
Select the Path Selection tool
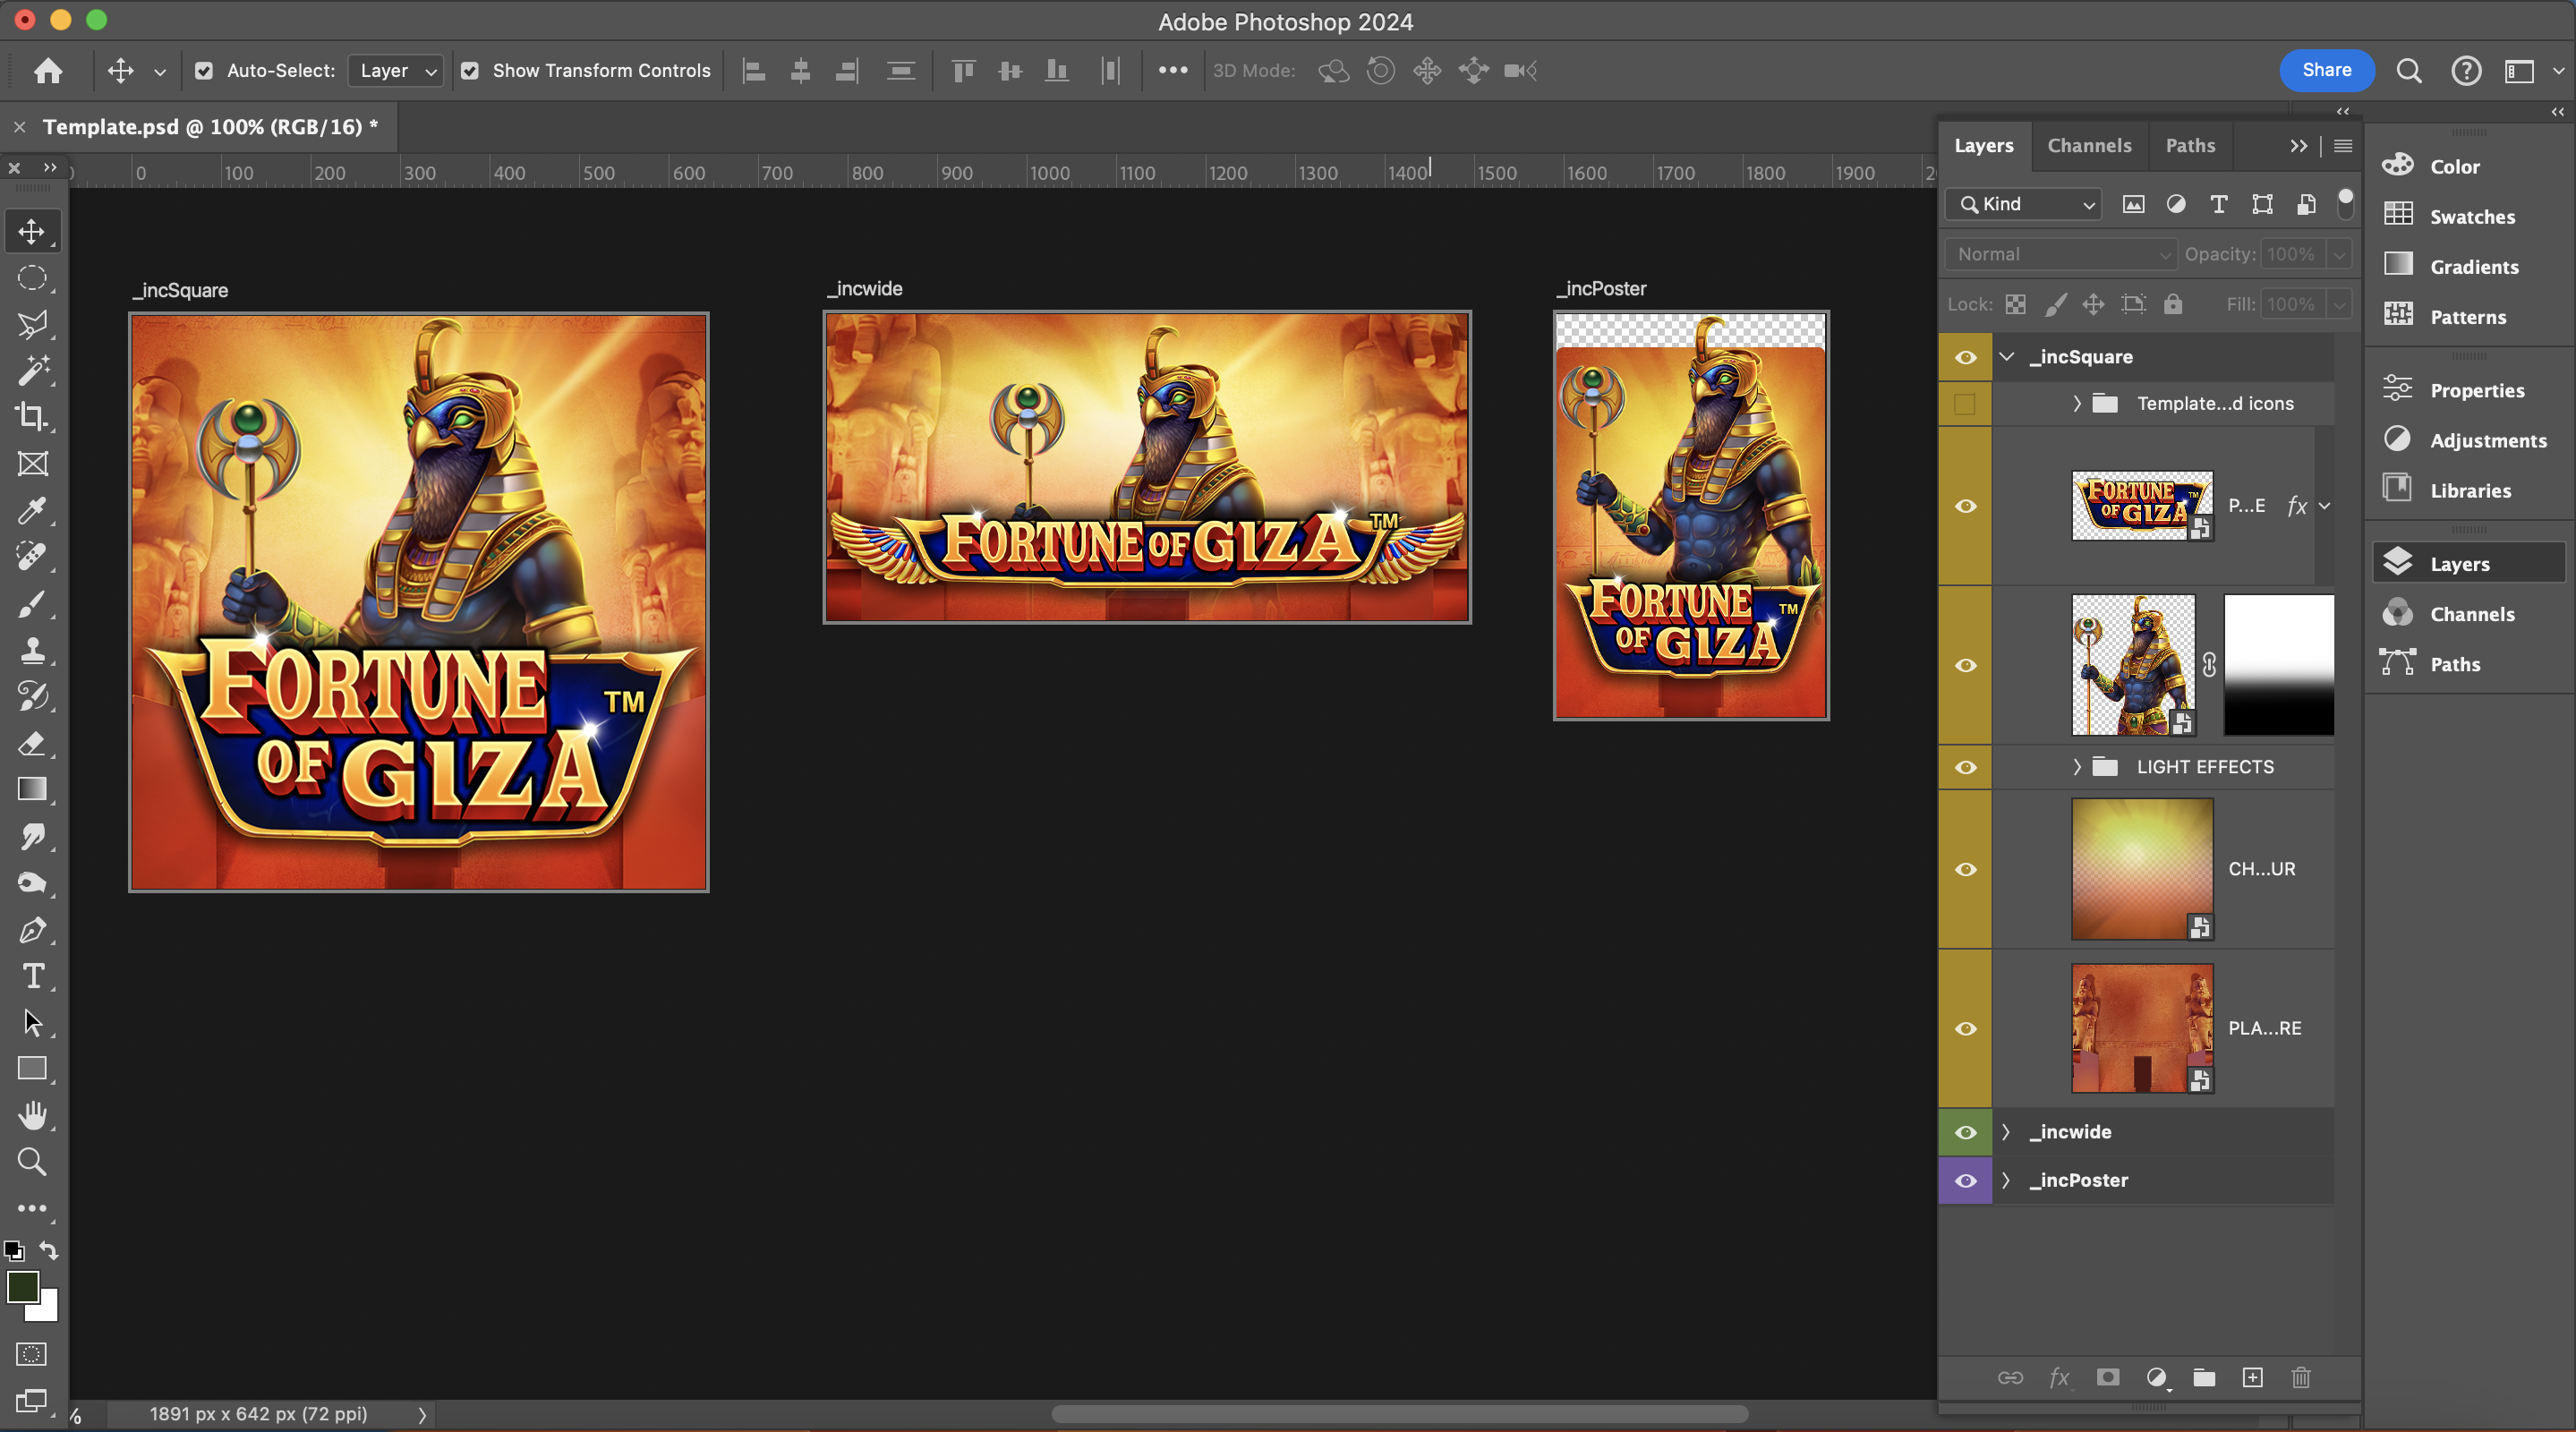pyautogui.click(x=32, y=1022)
